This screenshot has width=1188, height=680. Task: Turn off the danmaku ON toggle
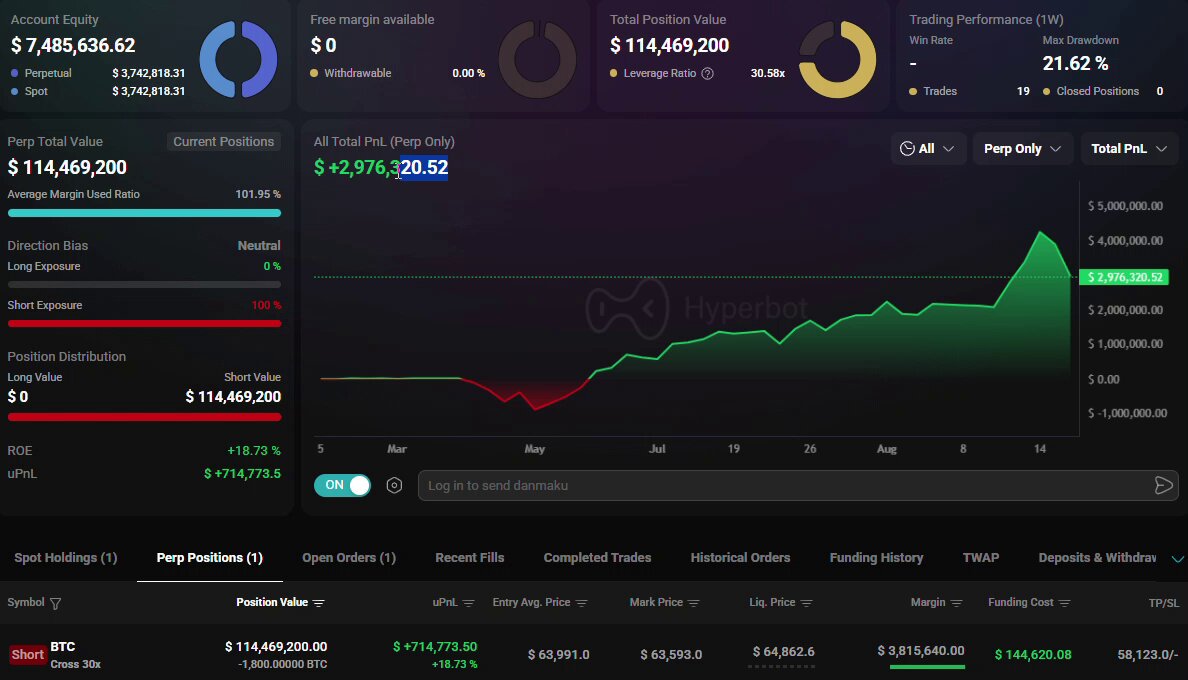[x=342, y=485]
